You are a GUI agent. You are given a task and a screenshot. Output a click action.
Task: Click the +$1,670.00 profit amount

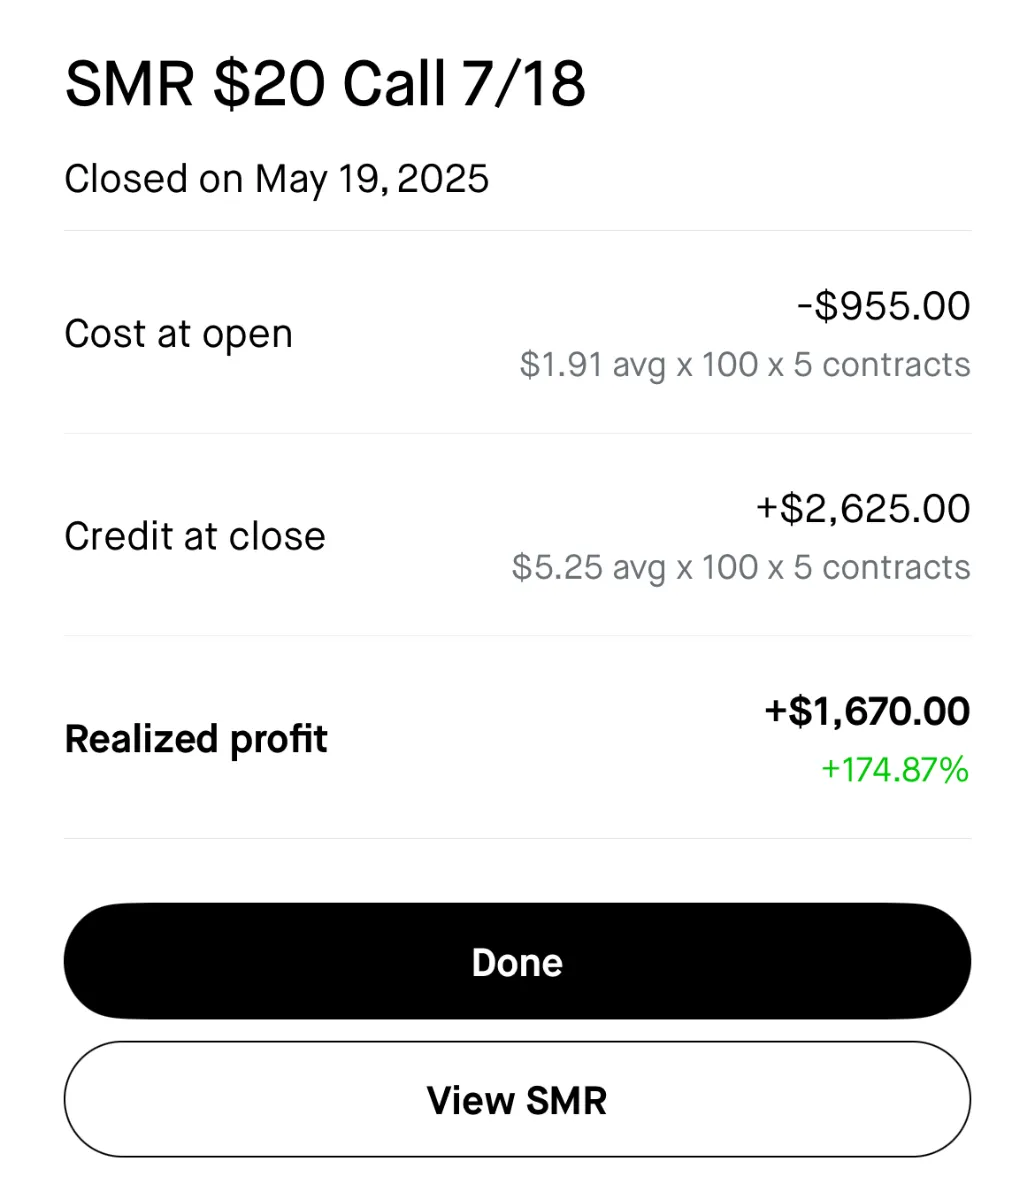point(867,712)
